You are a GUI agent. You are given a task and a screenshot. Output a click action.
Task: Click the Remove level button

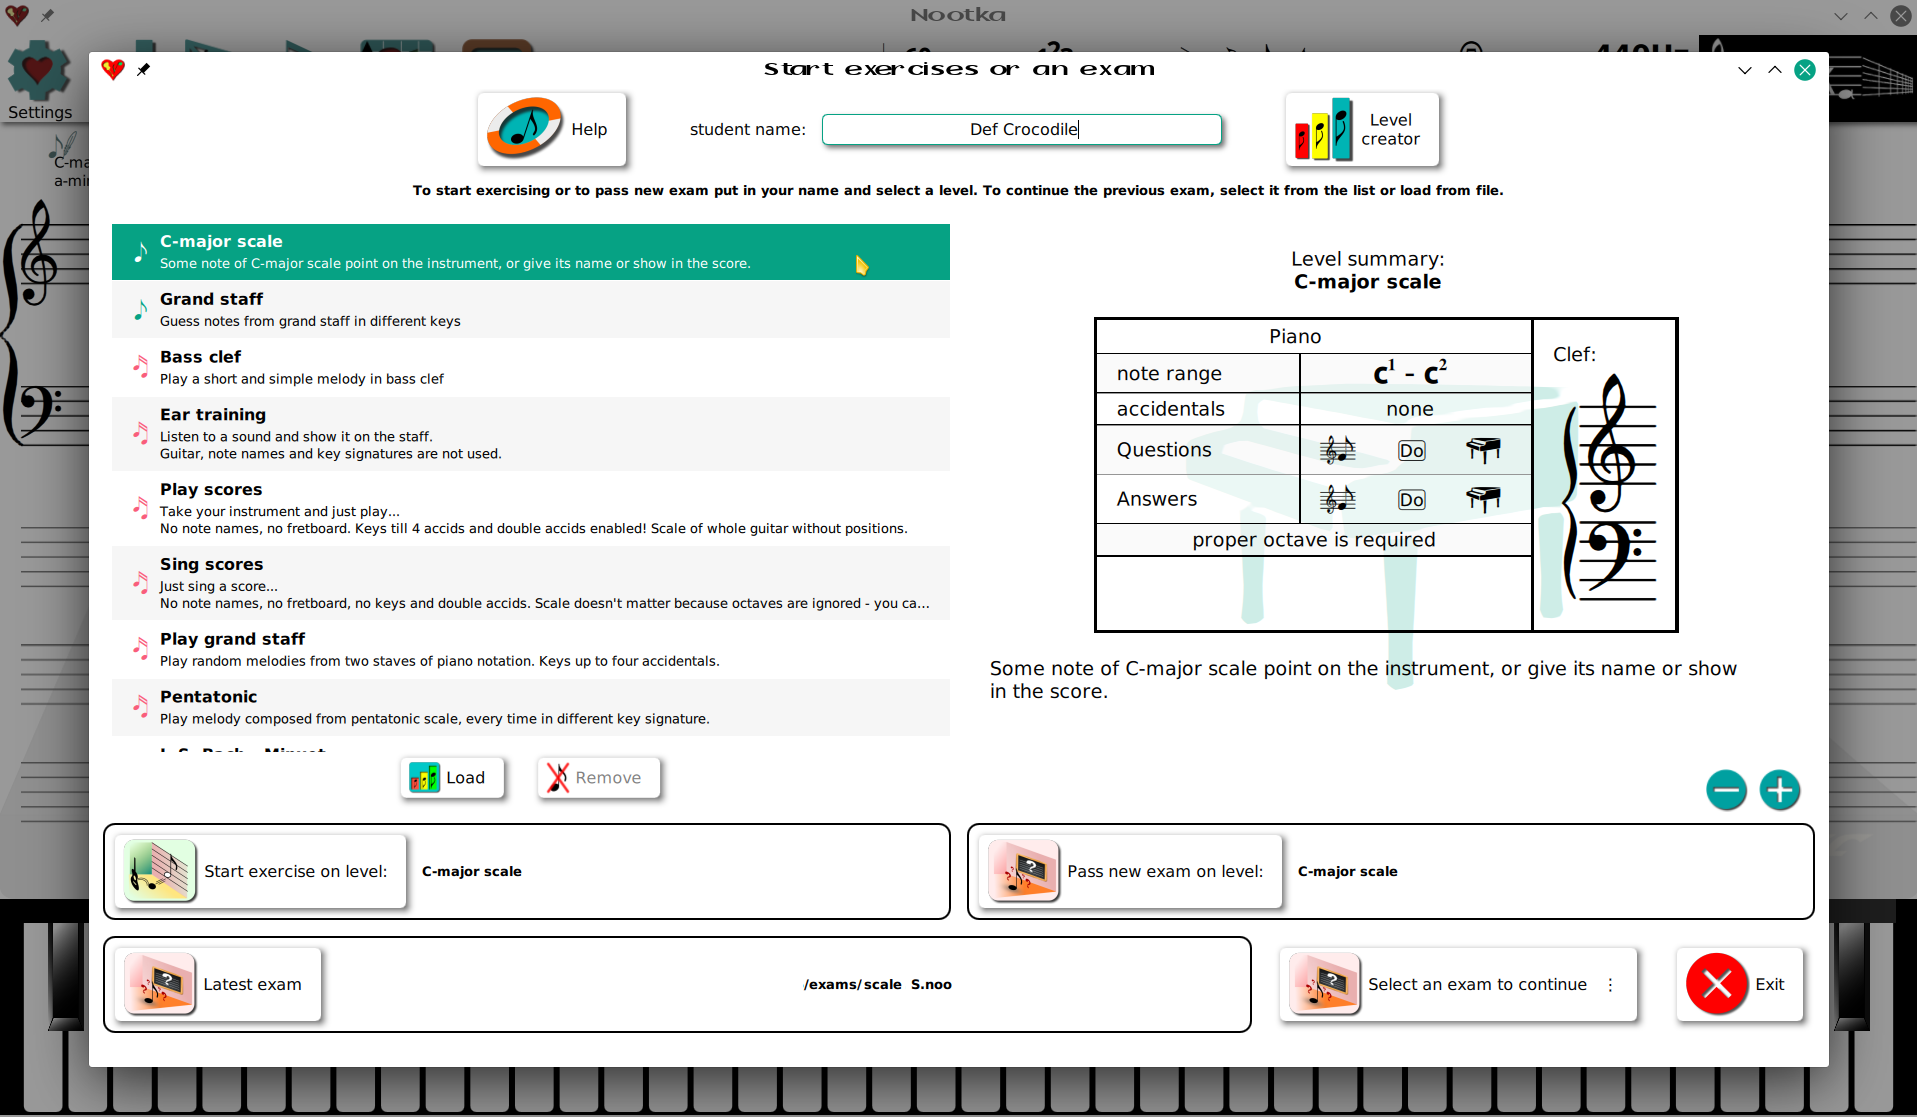(598, 778)
